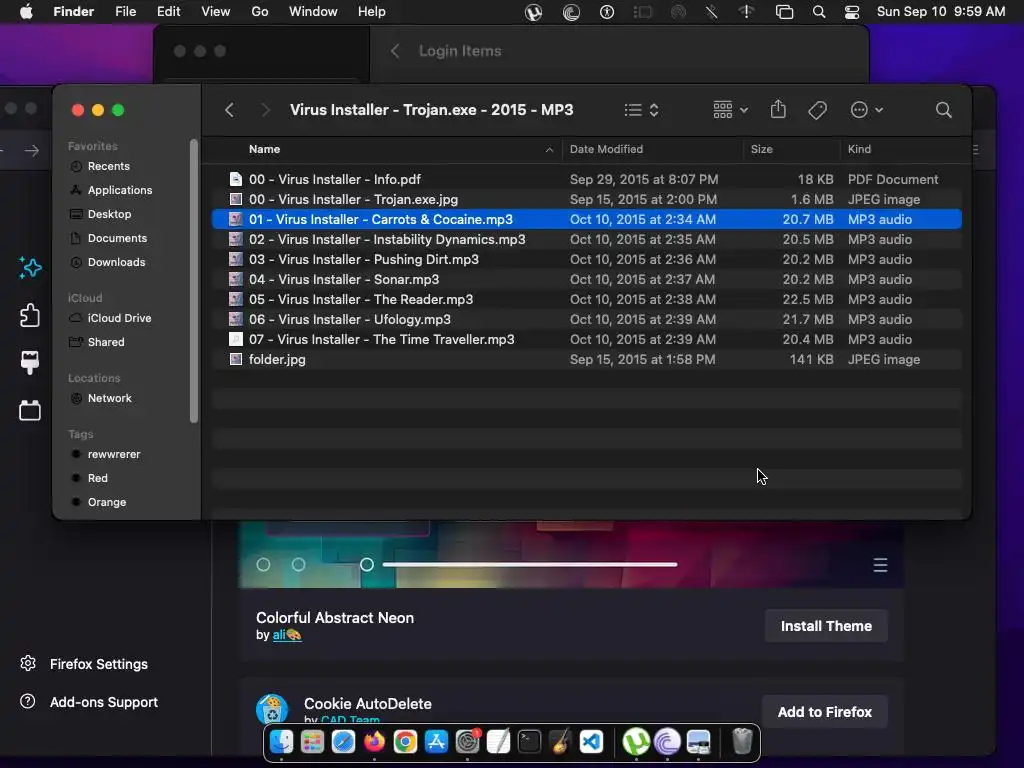The height and width of the screenshot is (768, 1024).
Task: Open Add-ons Support link
Action: coord(89,702)
